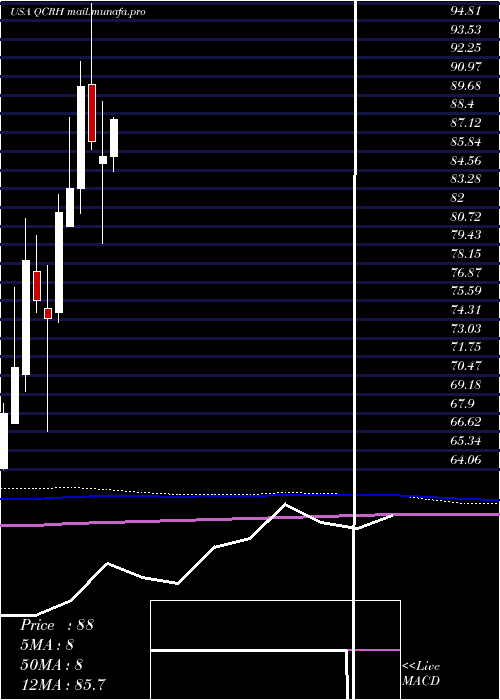Viewport: 500px width, 700px height.
Task: Click the 75.59 price axis label
Action: (x=466, y=291)
